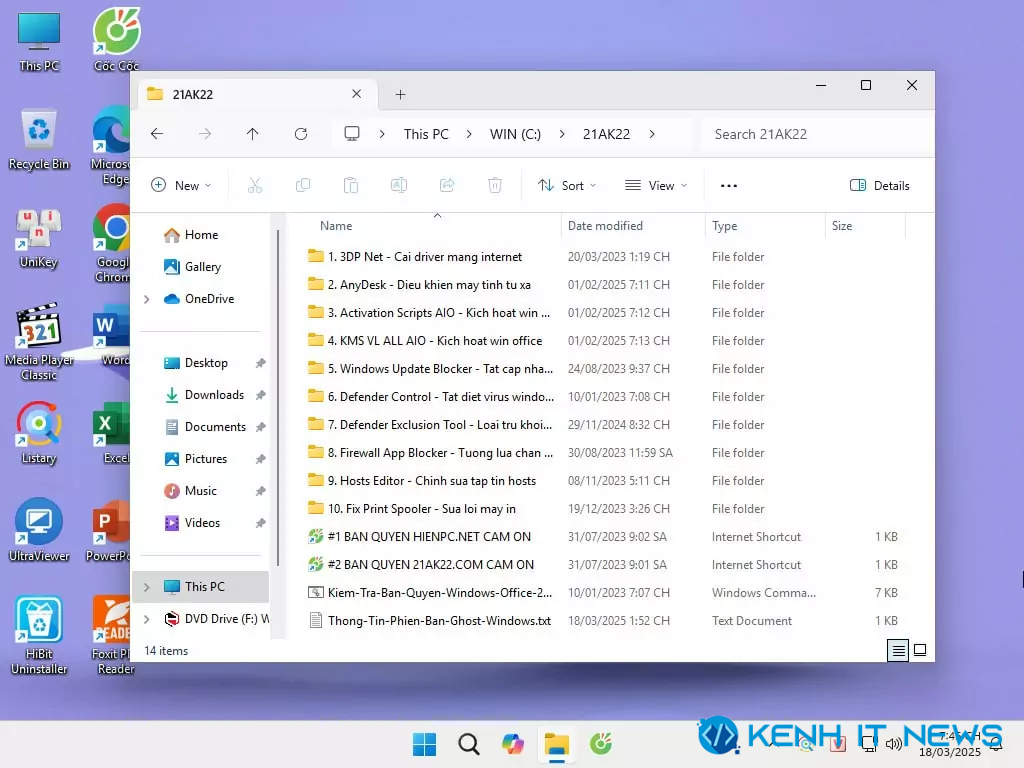1024x768 pixels.
Task: Click the PC monitor icon in address bar
Action: tap(352, 134)
